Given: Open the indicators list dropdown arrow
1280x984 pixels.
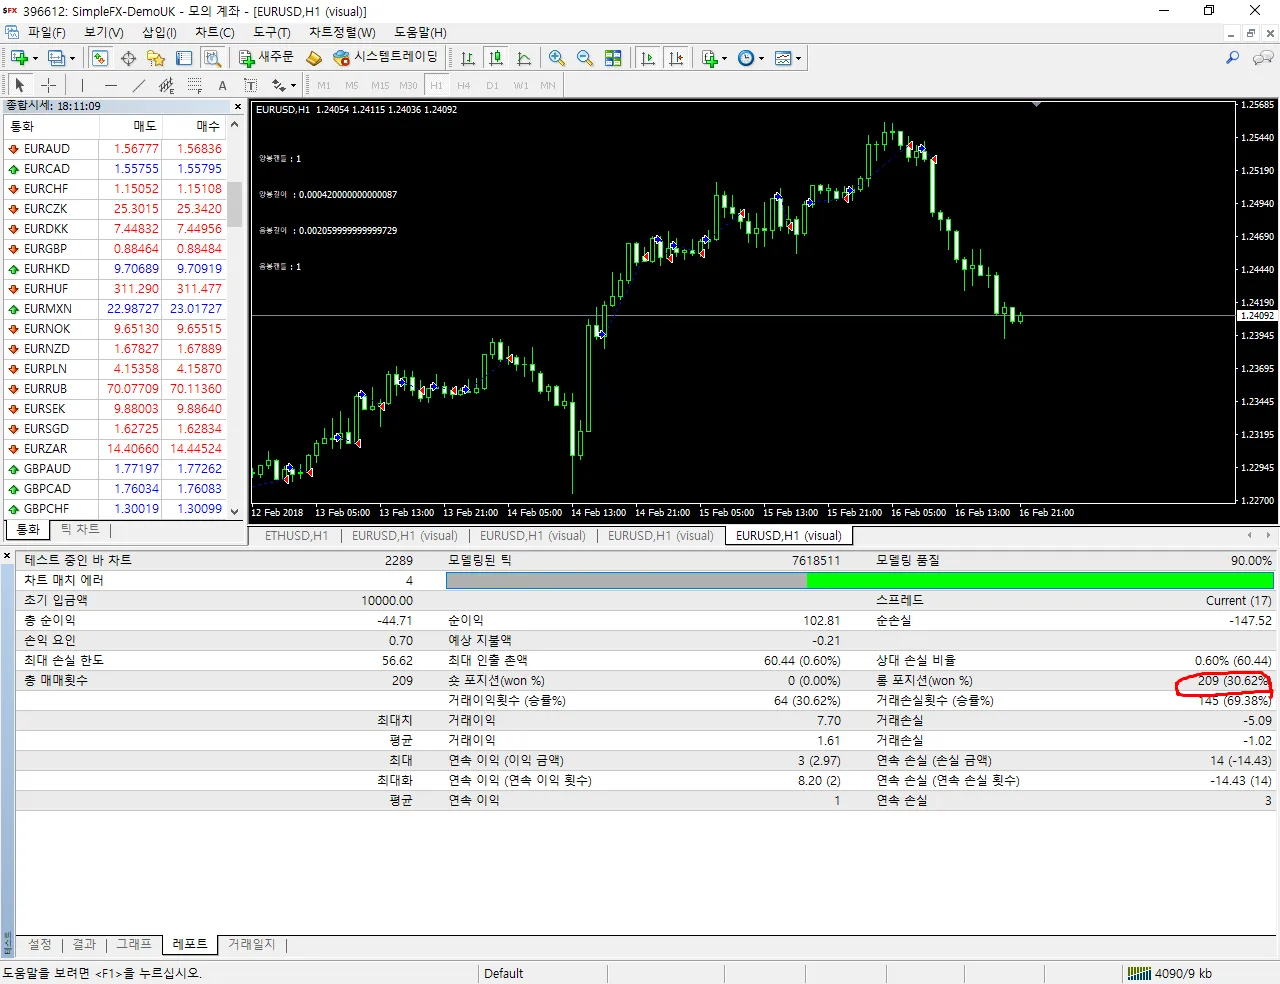Looking at the screenshot, I should (x=724, y=58).
